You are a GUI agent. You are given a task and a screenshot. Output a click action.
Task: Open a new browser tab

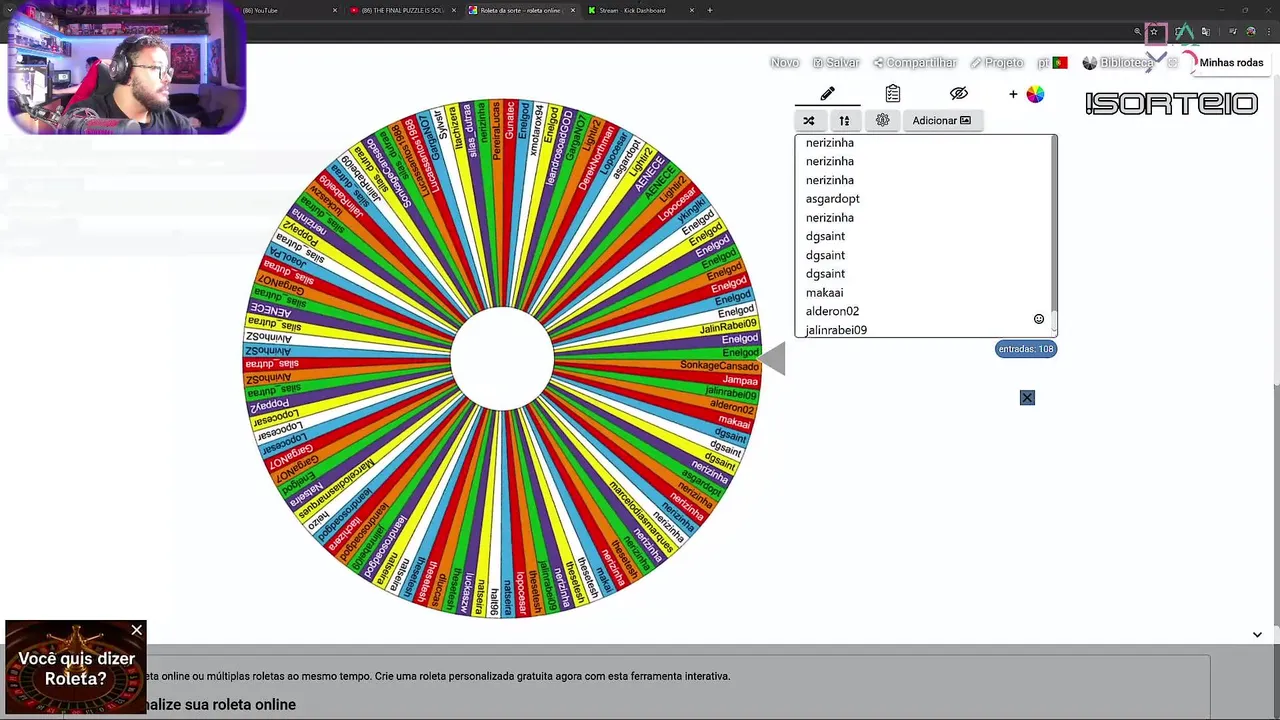[710, 10]
